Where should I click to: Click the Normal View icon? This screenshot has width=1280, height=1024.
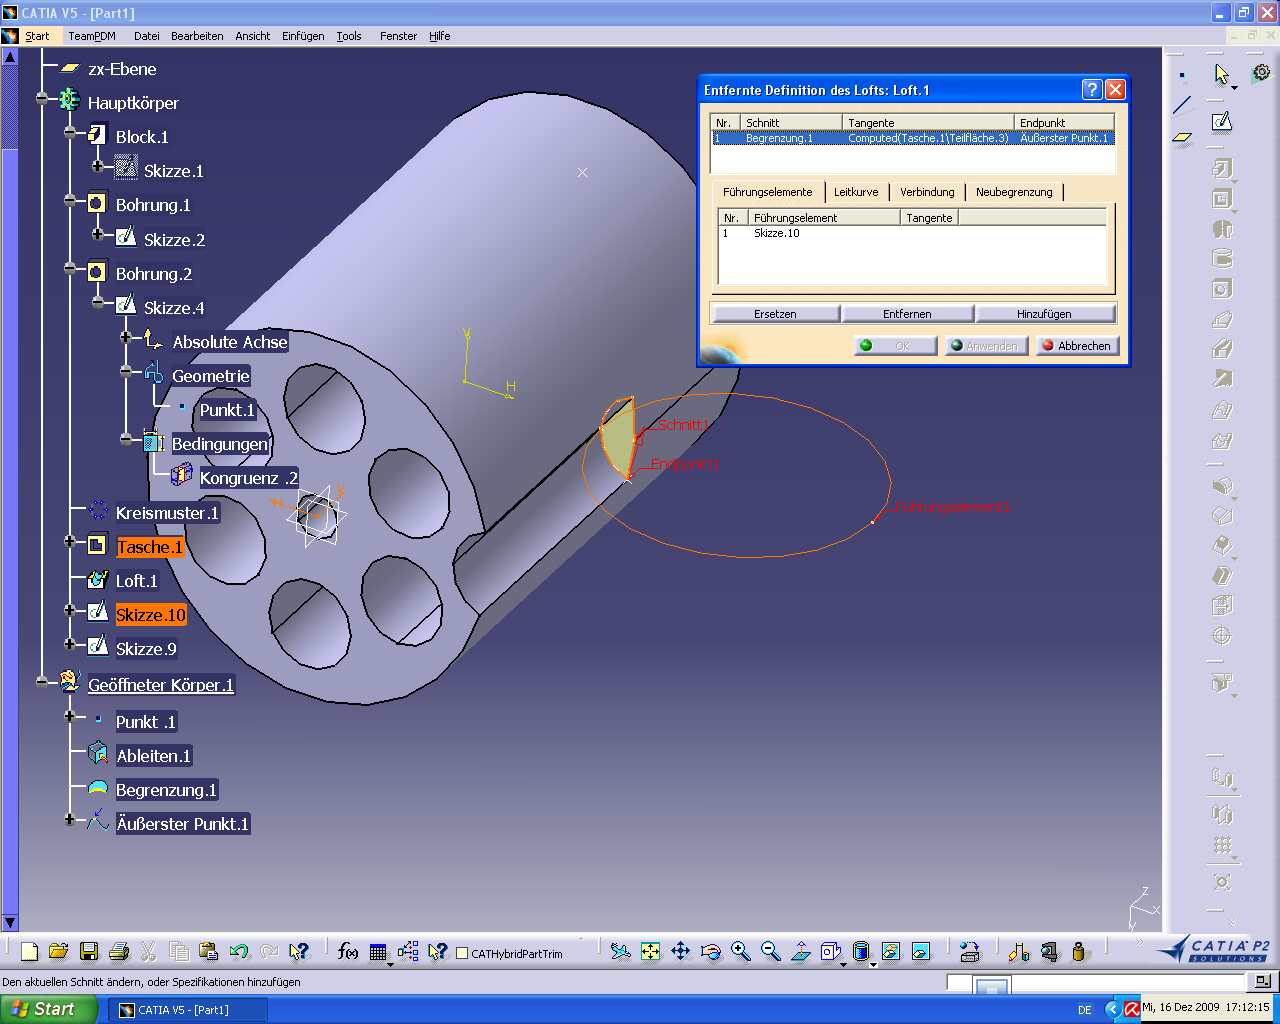pos(801,951)
